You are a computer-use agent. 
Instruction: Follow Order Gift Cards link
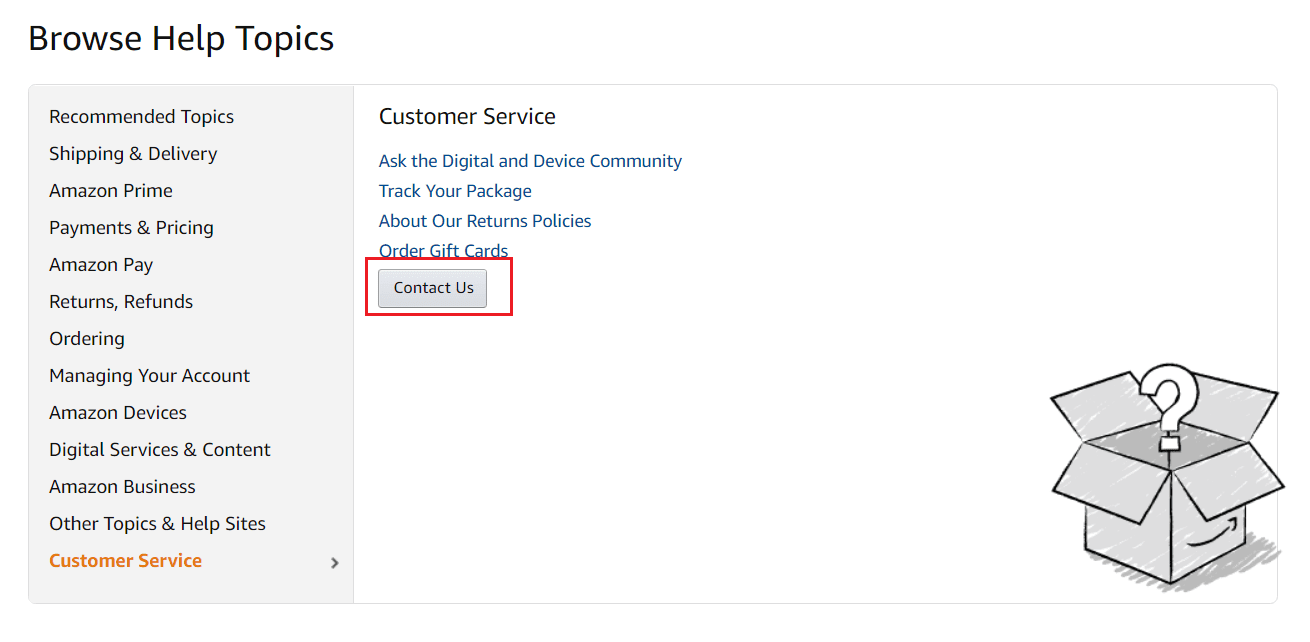click(x=443, y=251)
